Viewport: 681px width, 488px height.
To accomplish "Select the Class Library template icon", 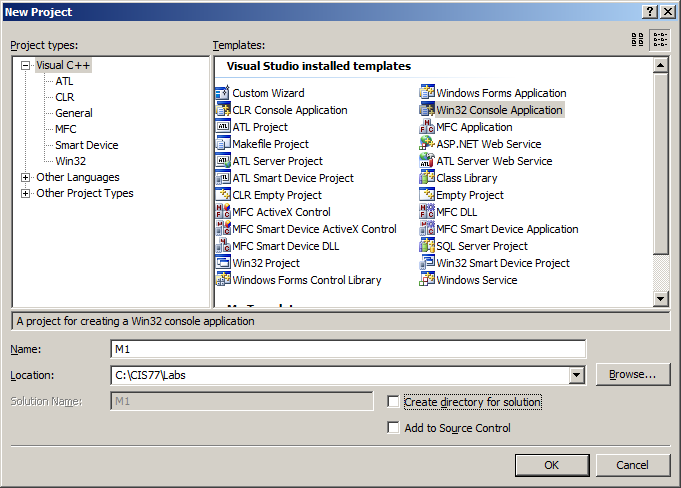I will tap(427, 178).
